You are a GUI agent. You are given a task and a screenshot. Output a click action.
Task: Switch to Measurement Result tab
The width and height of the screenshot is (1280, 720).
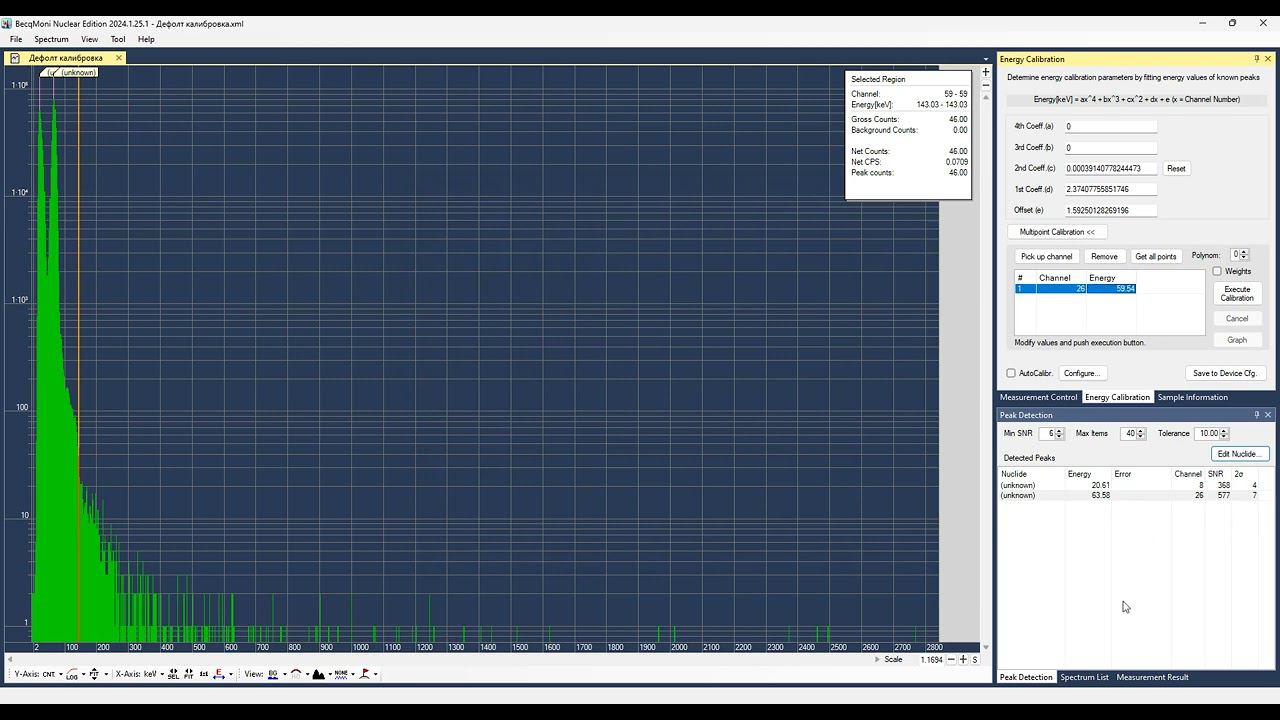1152,677
